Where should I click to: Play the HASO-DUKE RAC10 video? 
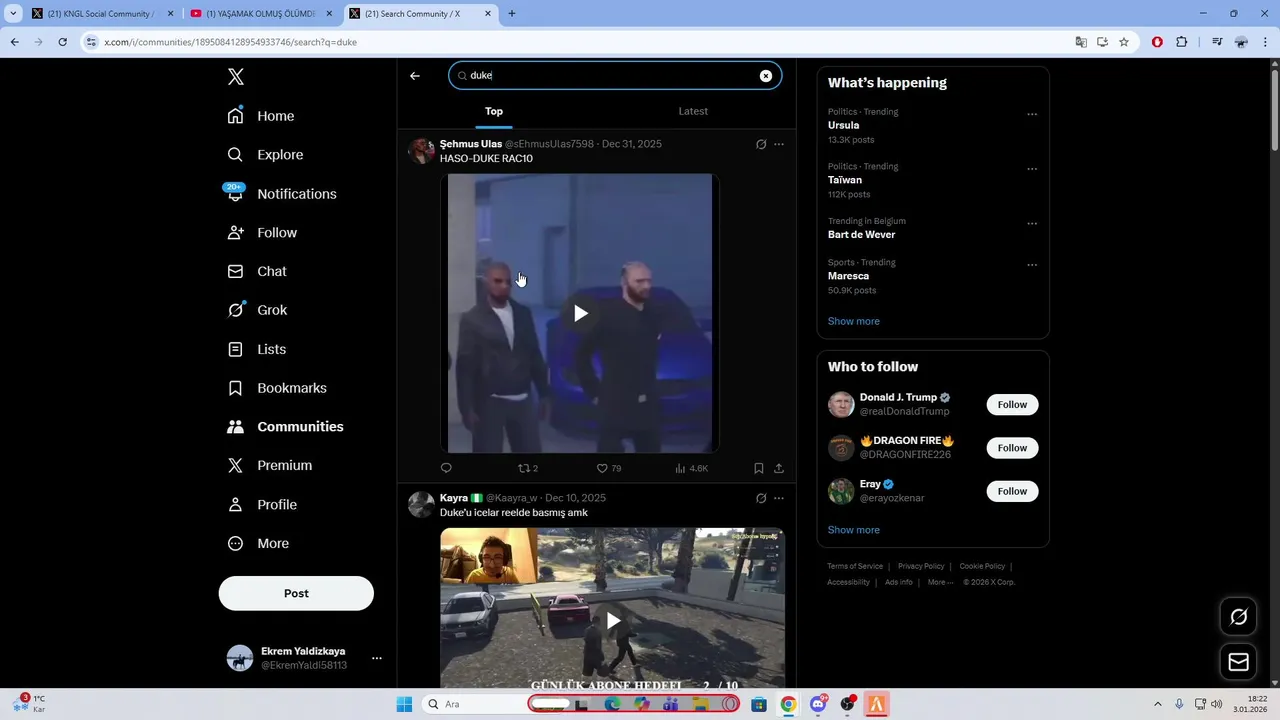click(580, 314)
